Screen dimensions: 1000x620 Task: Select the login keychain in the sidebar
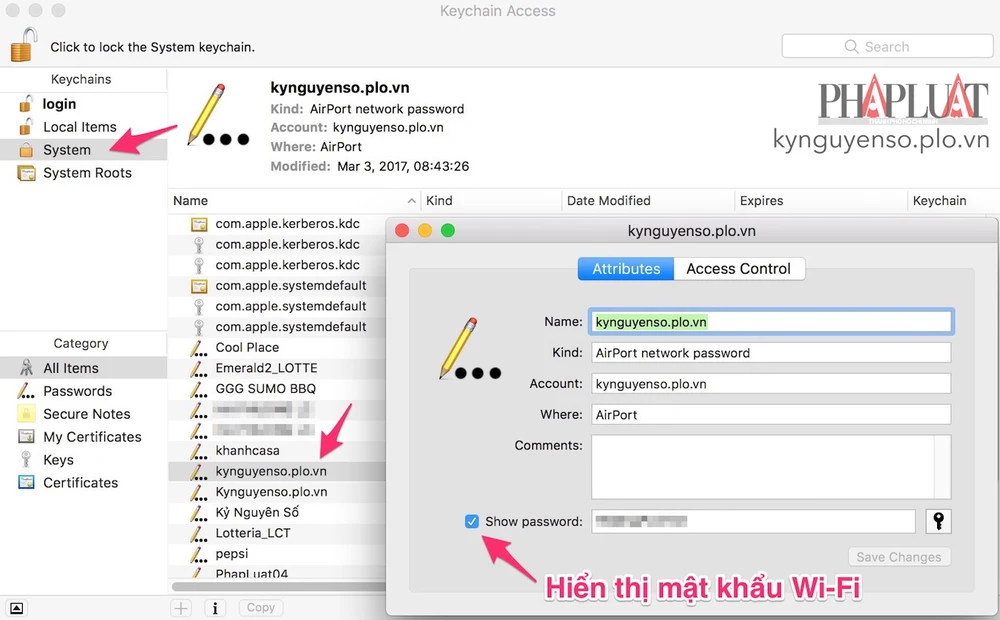pyautogui.click(x=59, y=104)
